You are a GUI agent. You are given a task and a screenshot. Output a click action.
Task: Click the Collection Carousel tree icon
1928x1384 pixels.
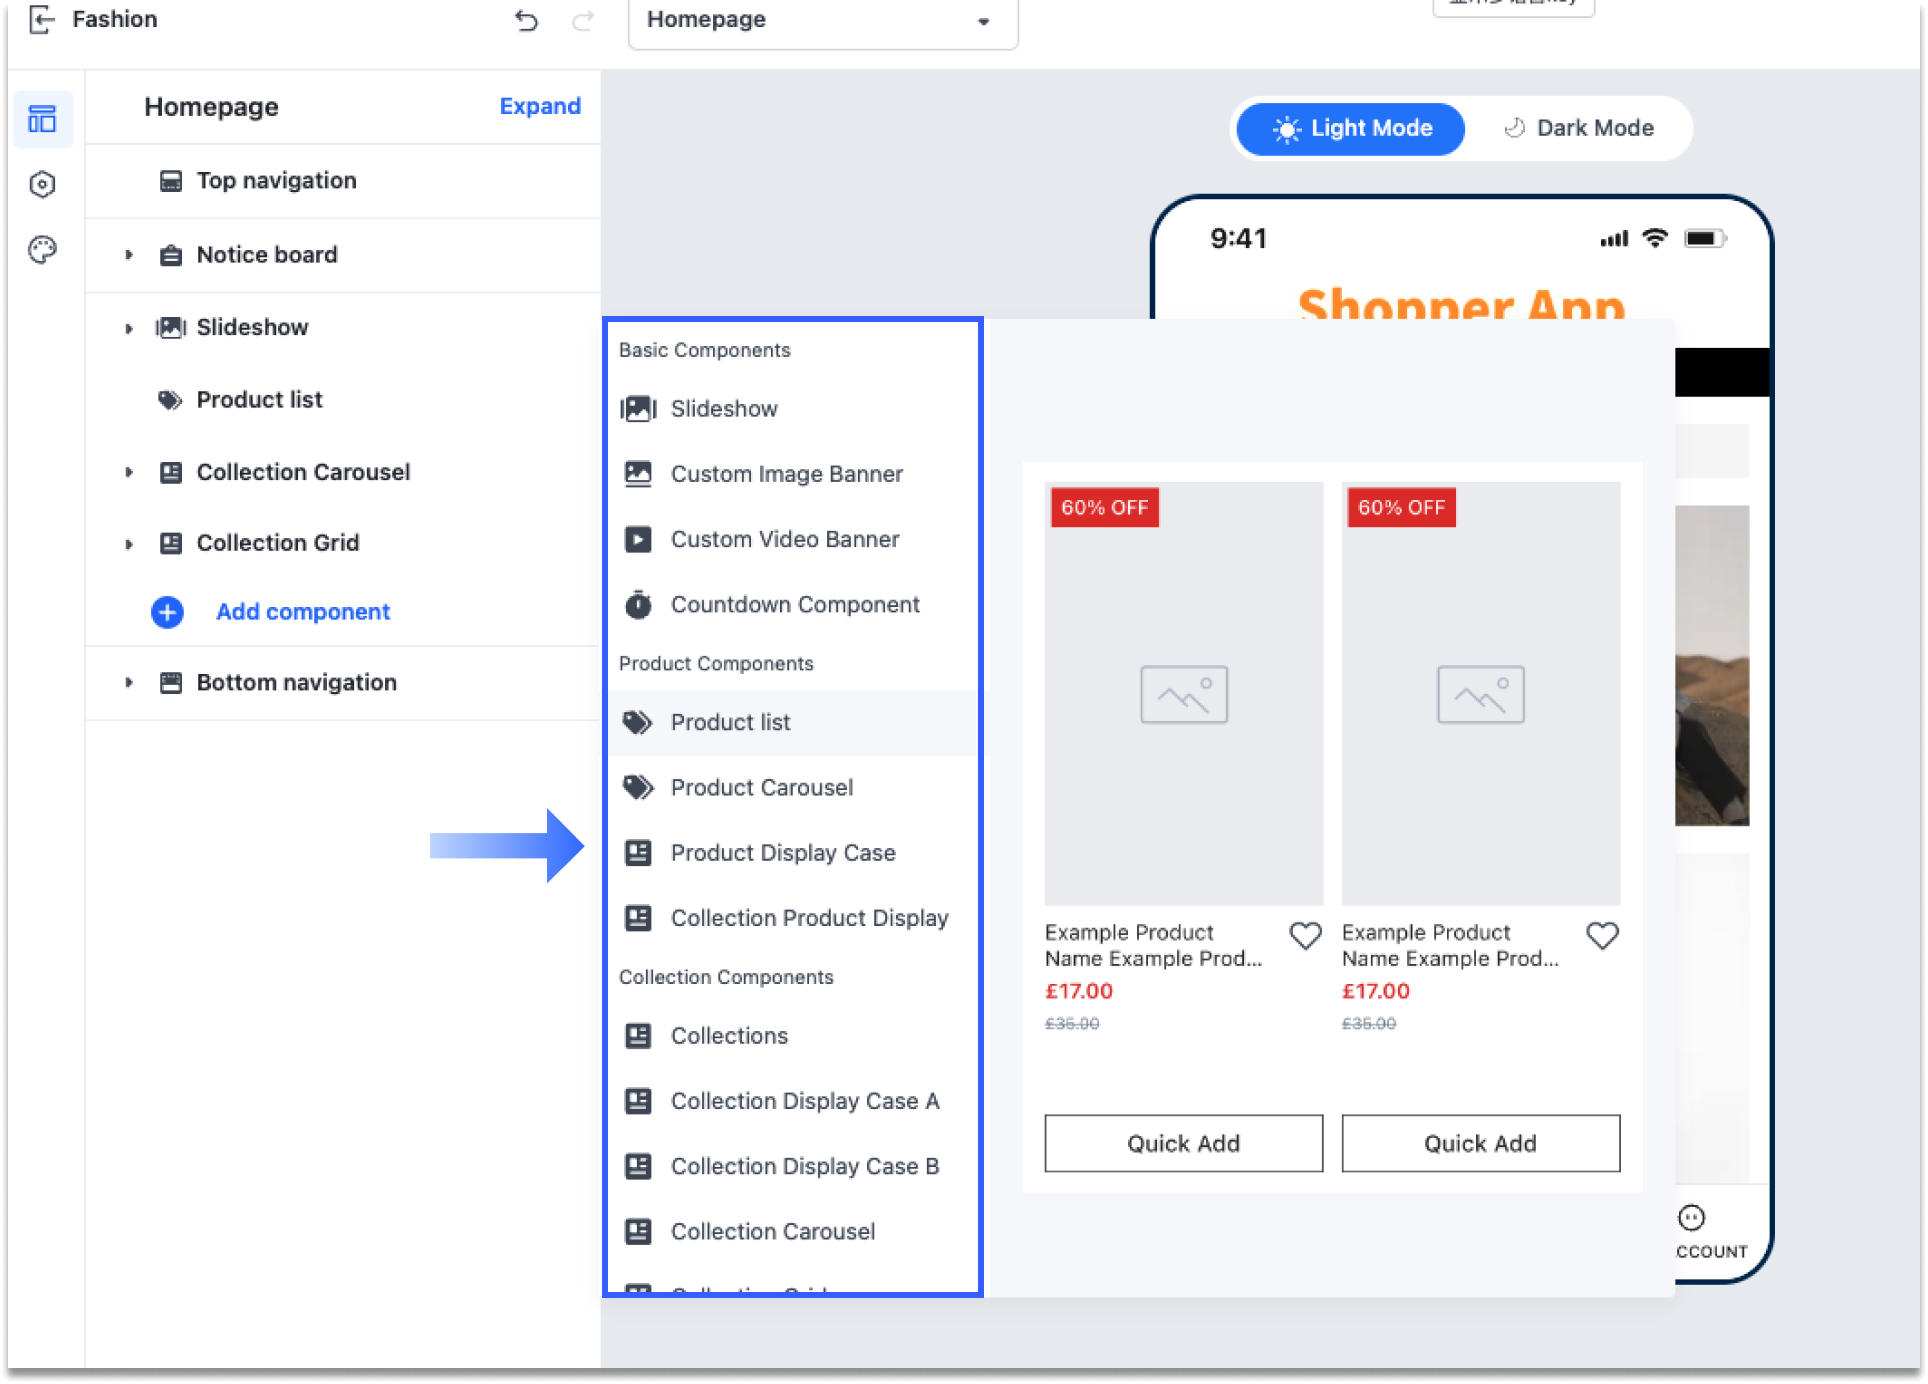[171, 472]
